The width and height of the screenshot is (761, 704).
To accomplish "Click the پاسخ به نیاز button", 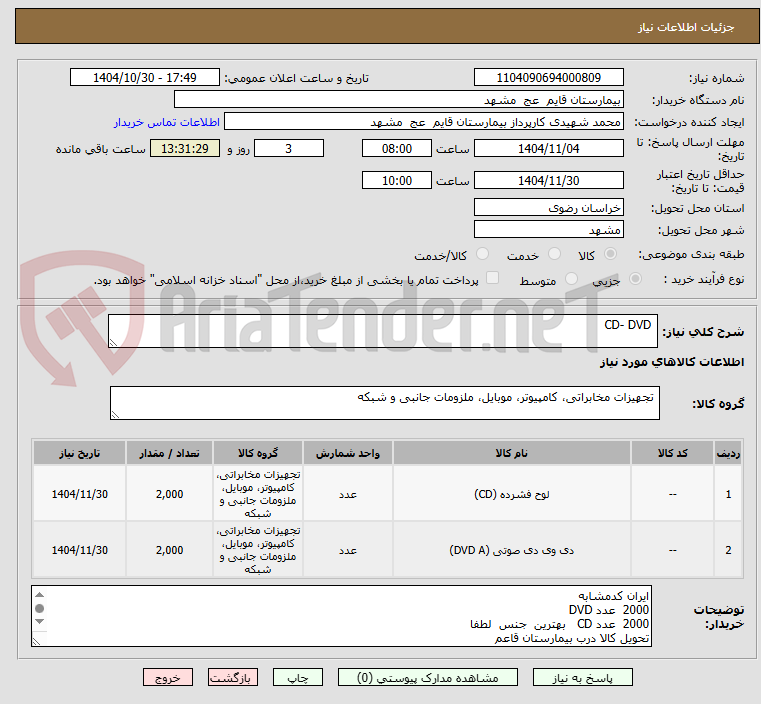I will click(582, 677).
